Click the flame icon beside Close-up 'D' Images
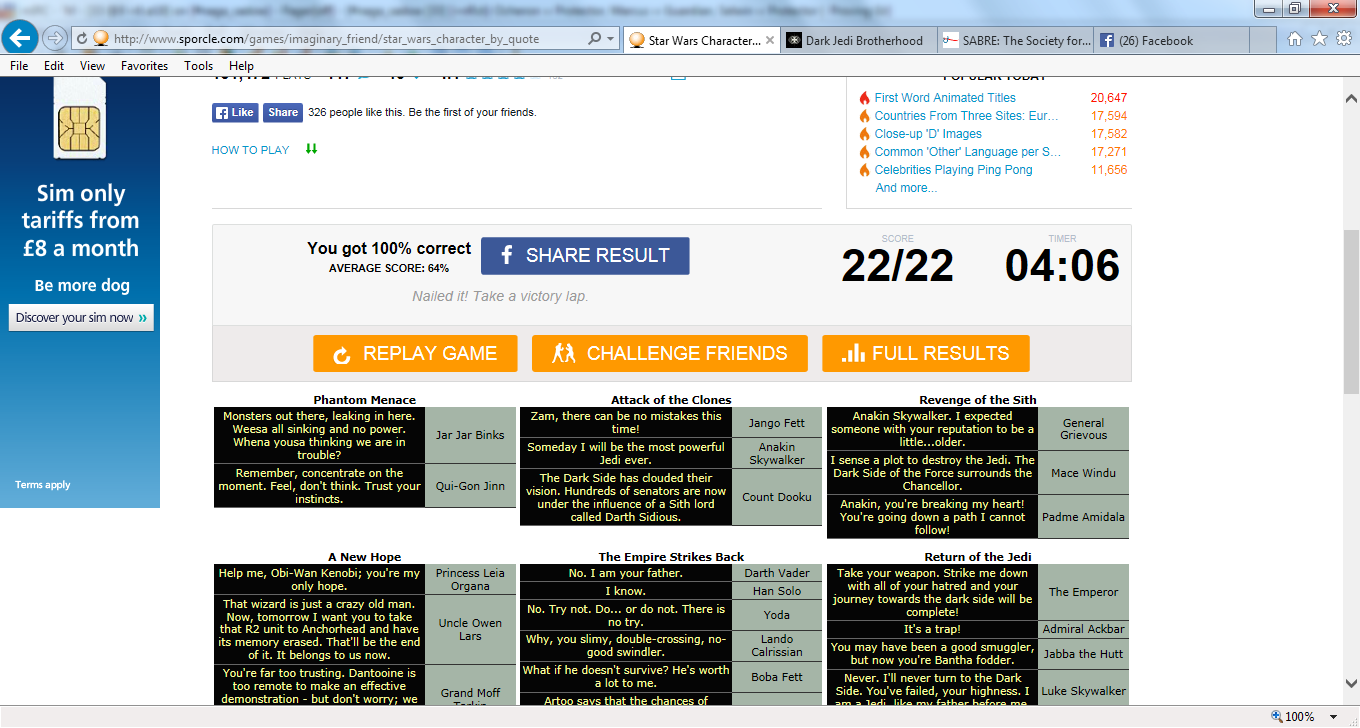The image size is (1360, 728). pyautogui.click(x=864, y=134)
